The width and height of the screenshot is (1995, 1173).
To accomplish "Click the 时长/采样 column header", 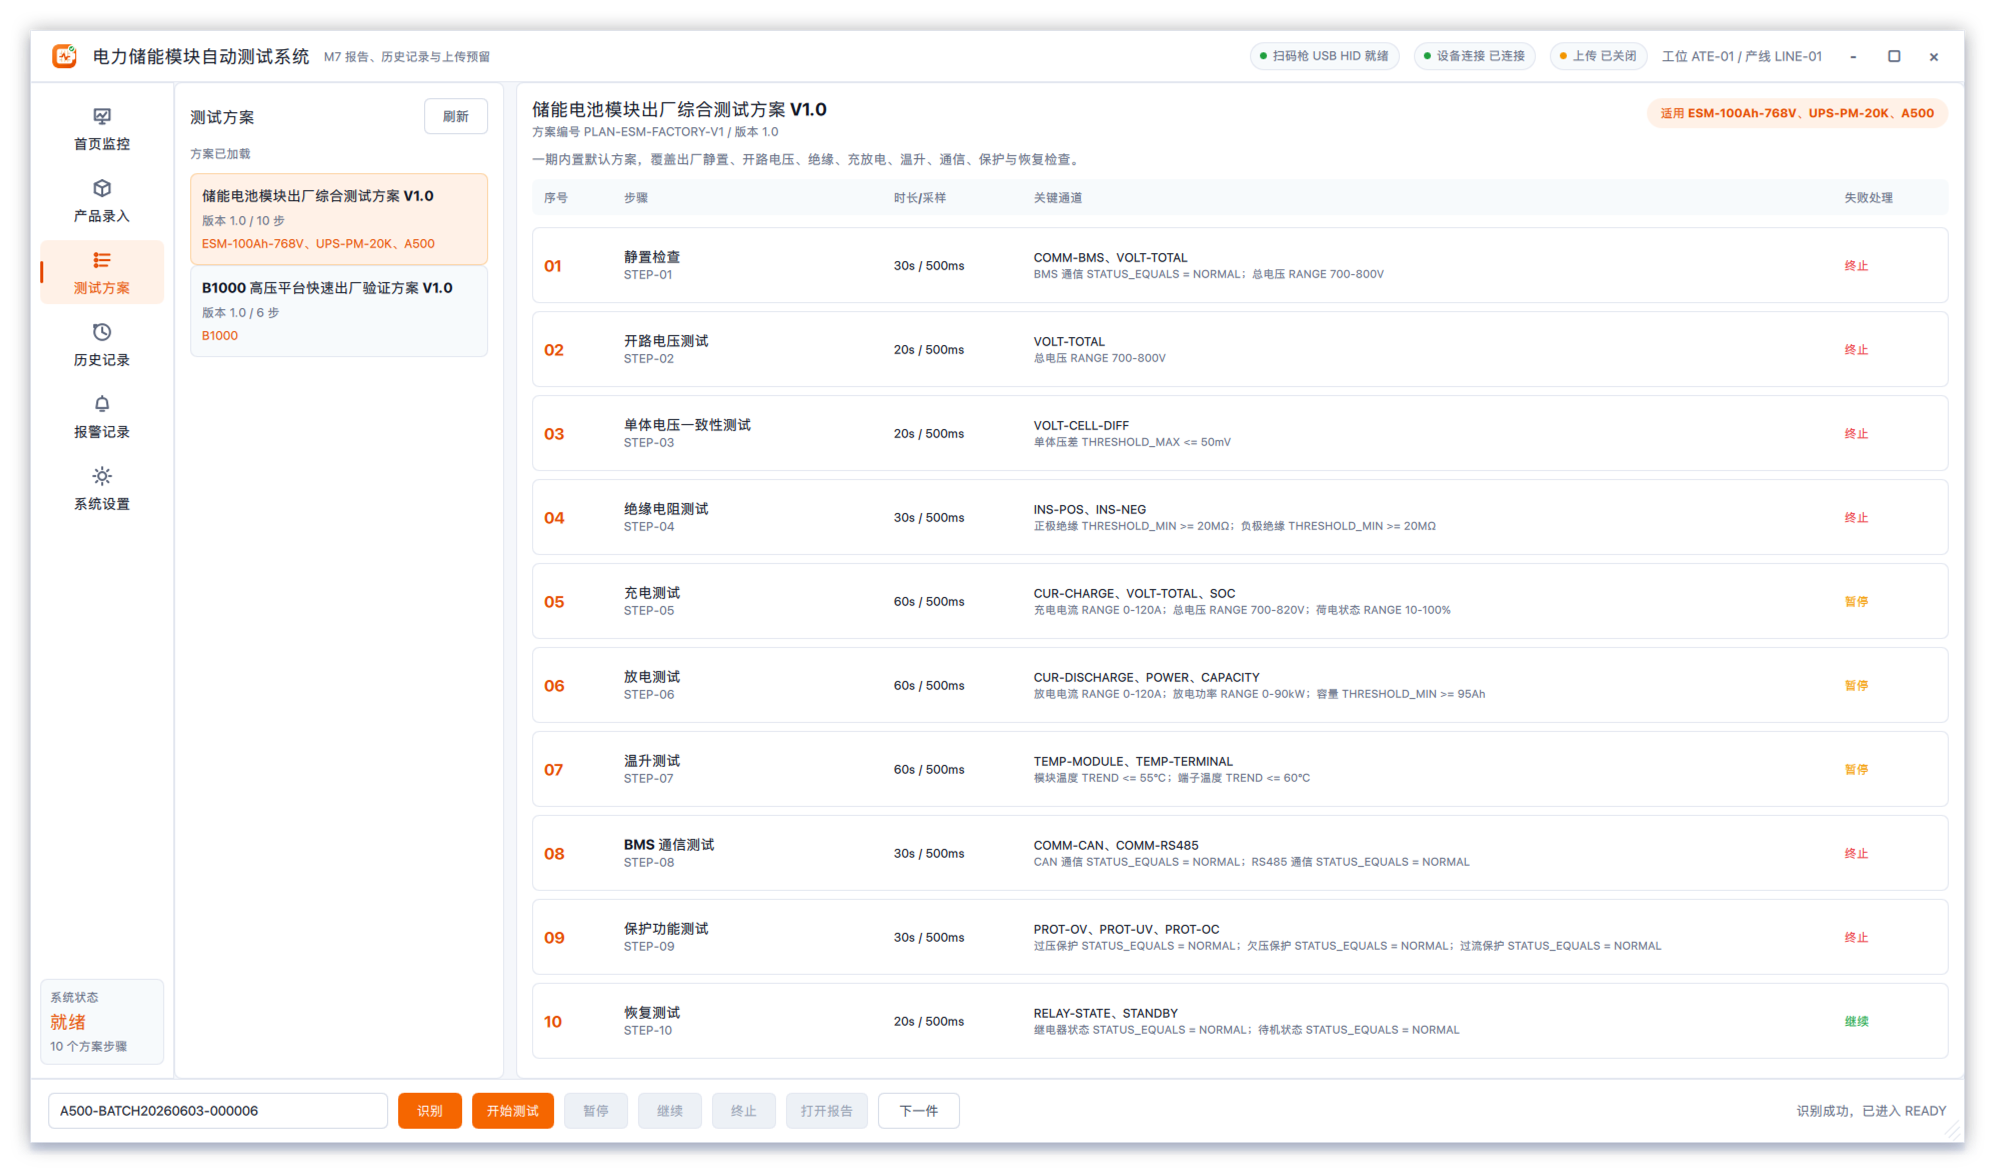I will click(919, 198).
